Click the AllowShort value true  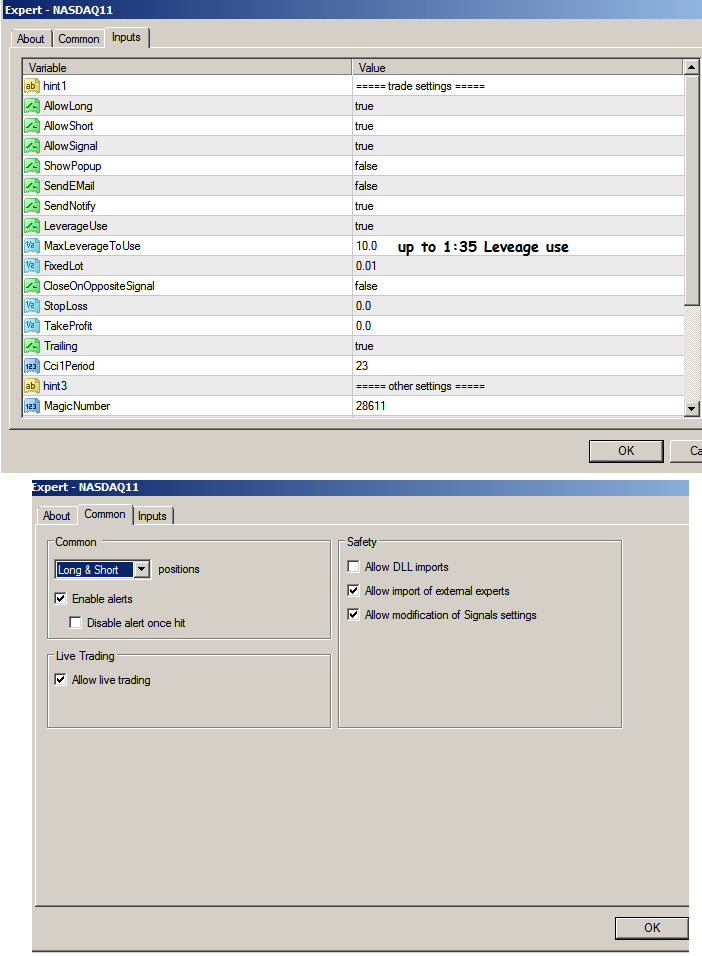364,126
